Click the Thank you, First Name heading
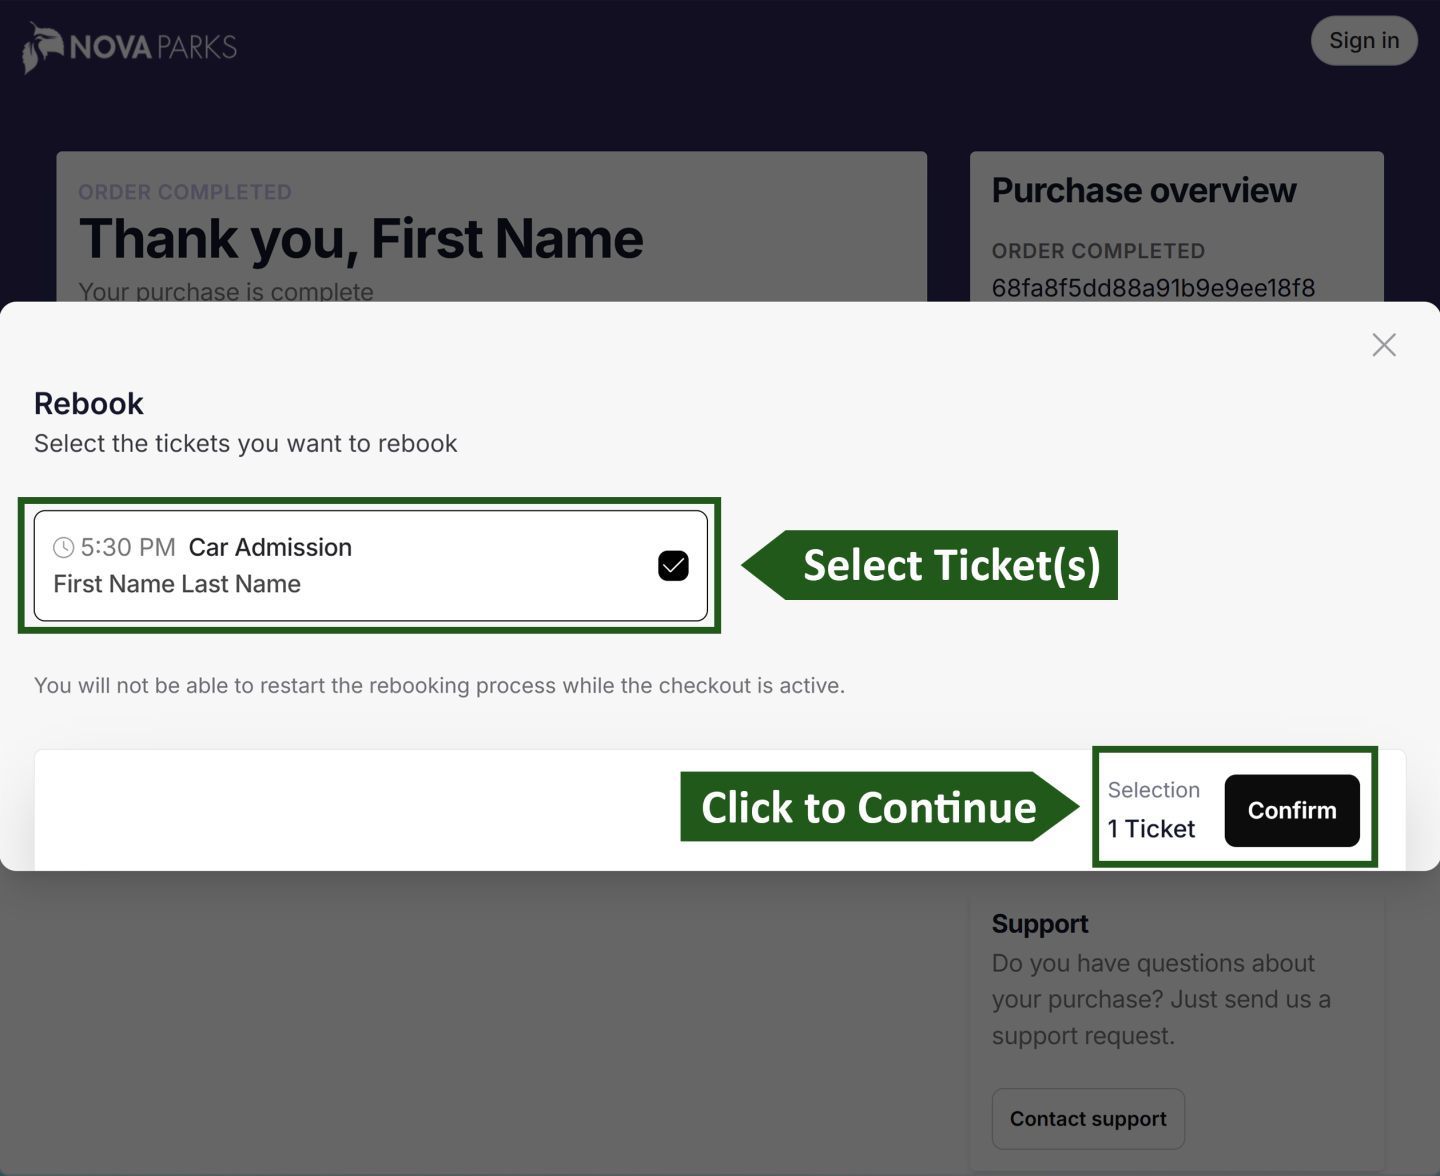The height and width of the screenshot is (1176, 1440). pyautogui.click(x=361, y=238)
